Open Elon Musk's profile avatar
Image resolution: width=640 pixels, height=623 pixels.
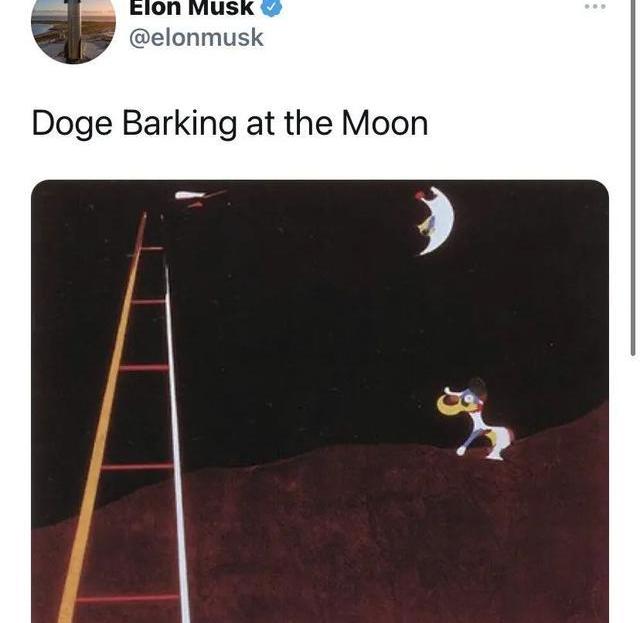click(x=73, y=31)
